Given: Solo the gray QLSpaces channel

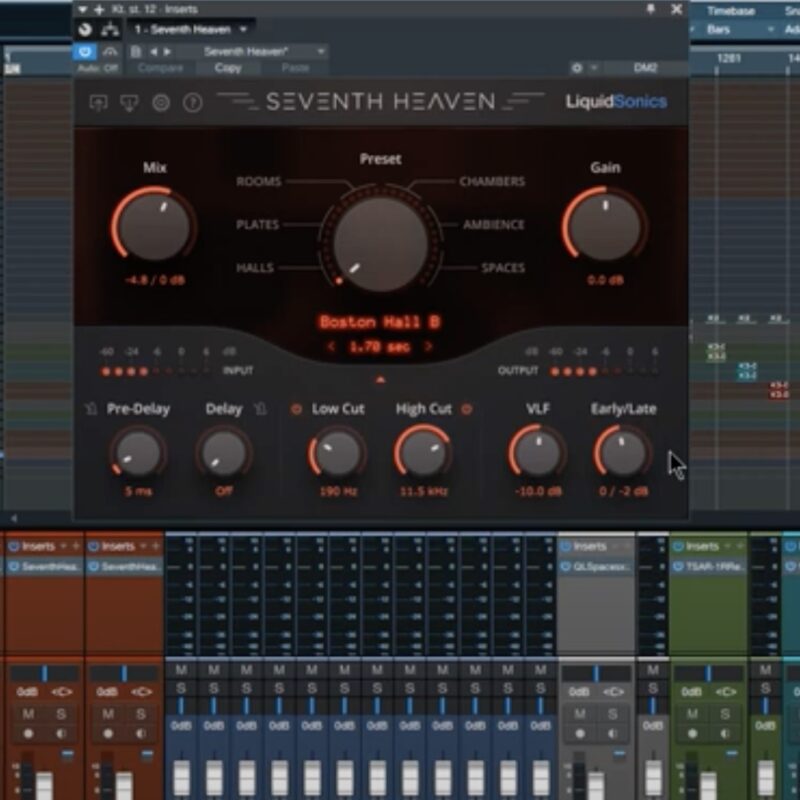Looking at the screenshot, I should tap(613, 714).
